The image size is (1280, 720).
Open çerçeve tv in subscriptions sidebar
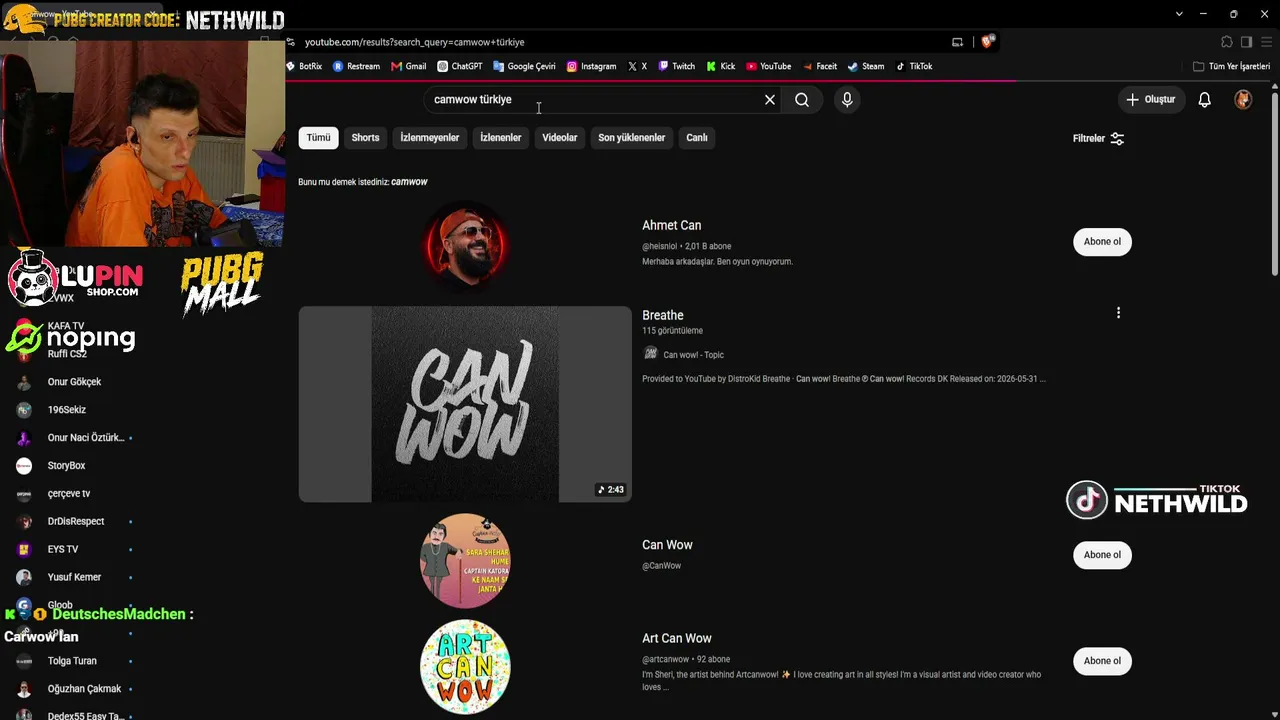coord(69,494)
